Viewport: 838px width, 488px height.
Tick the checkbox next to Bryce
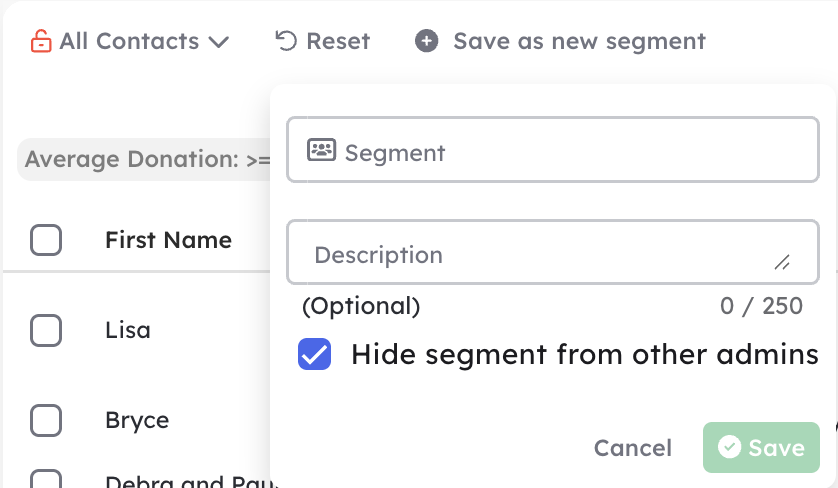point(46,420)
